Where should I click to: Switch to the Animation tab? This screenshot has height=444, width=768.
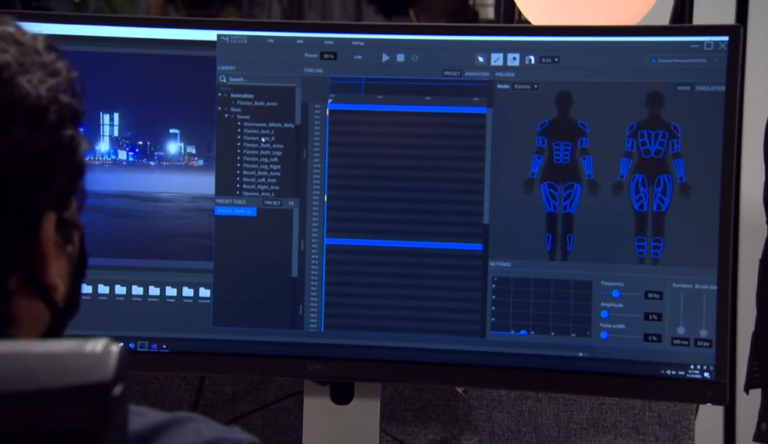pos(477,74)
